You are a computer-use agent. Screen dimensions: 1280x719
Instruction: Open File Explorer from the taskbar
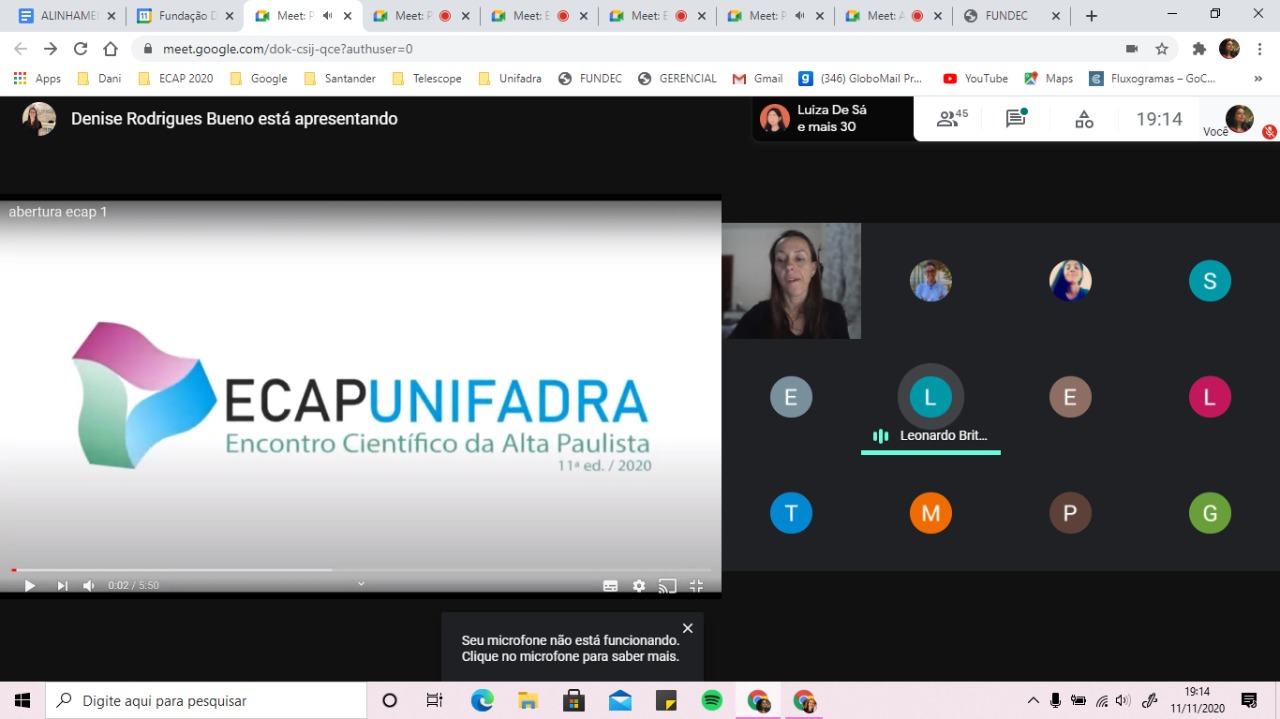528,700
